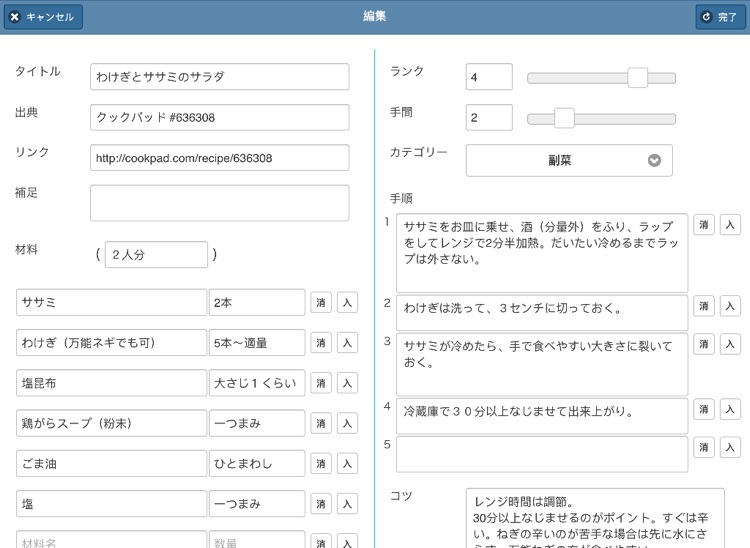Click the 2人分 servings field
This screenshot has height=548, width=750.
[156, 254]
